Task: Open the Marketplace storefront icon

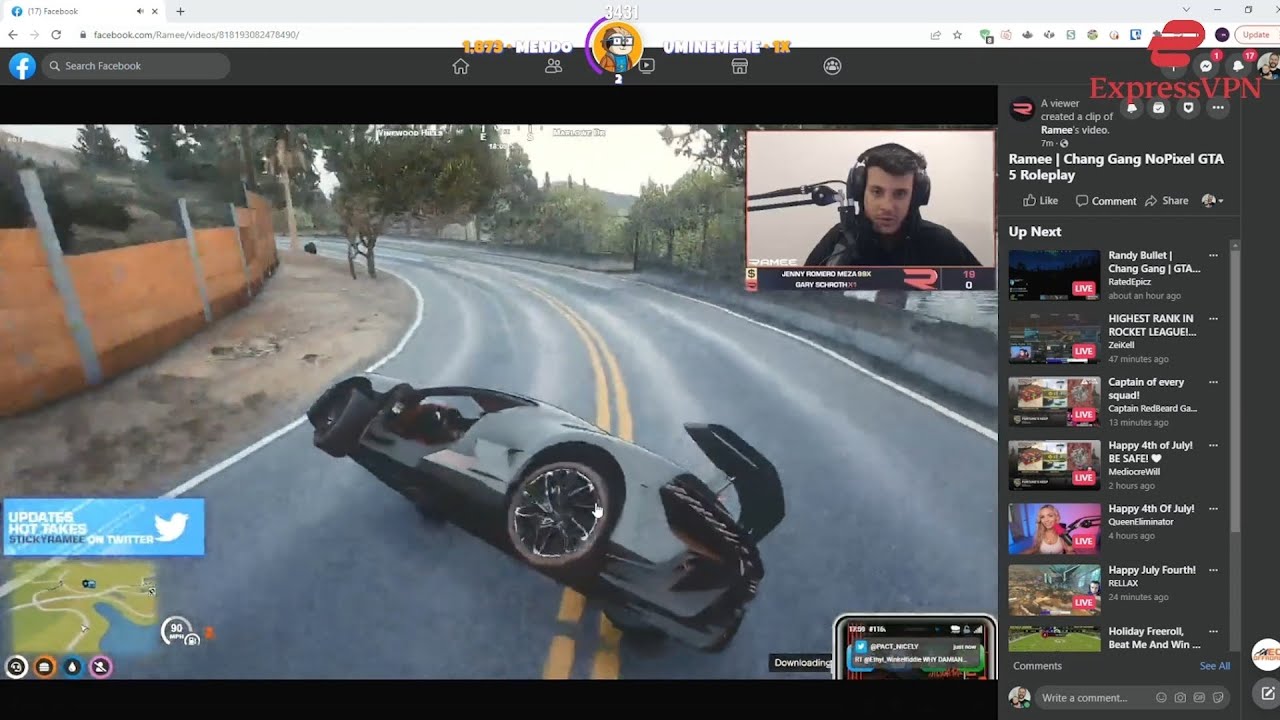Action: pyautogui.click(x=740, y=66)
